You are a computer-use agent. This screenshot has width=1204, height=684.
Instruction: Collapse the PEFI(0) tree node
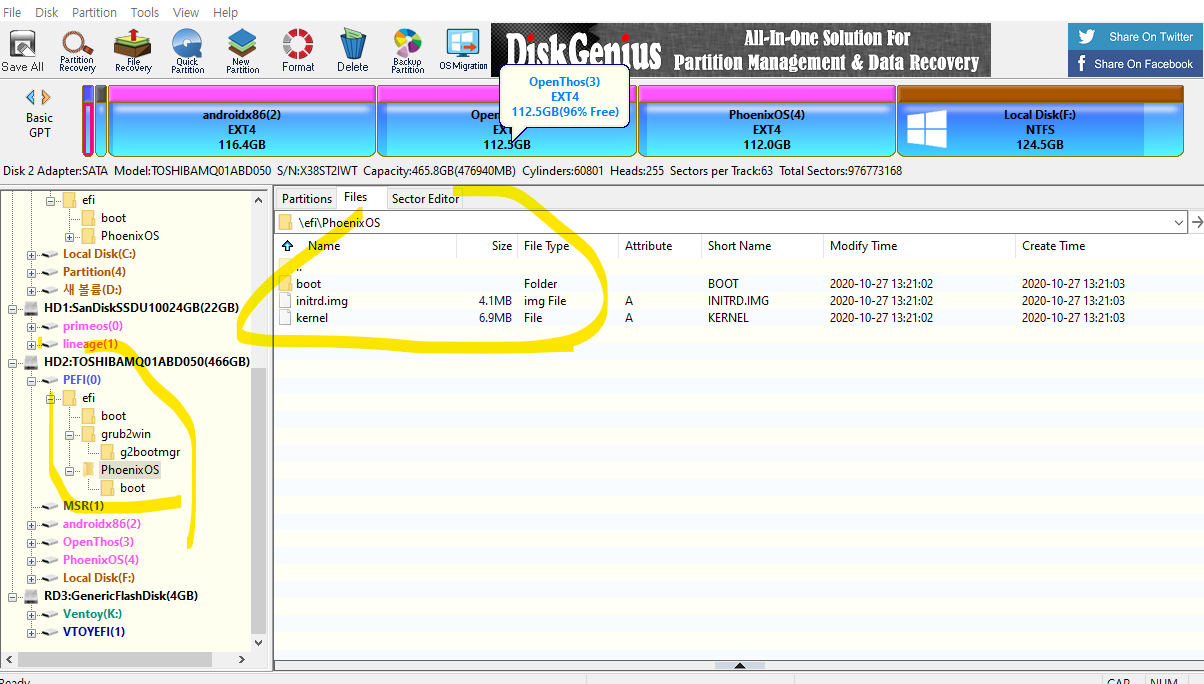coord(31,380)
